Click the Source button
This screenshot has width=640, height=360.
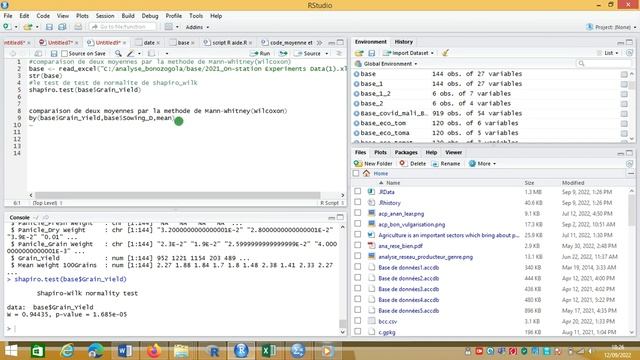point(308,53)
